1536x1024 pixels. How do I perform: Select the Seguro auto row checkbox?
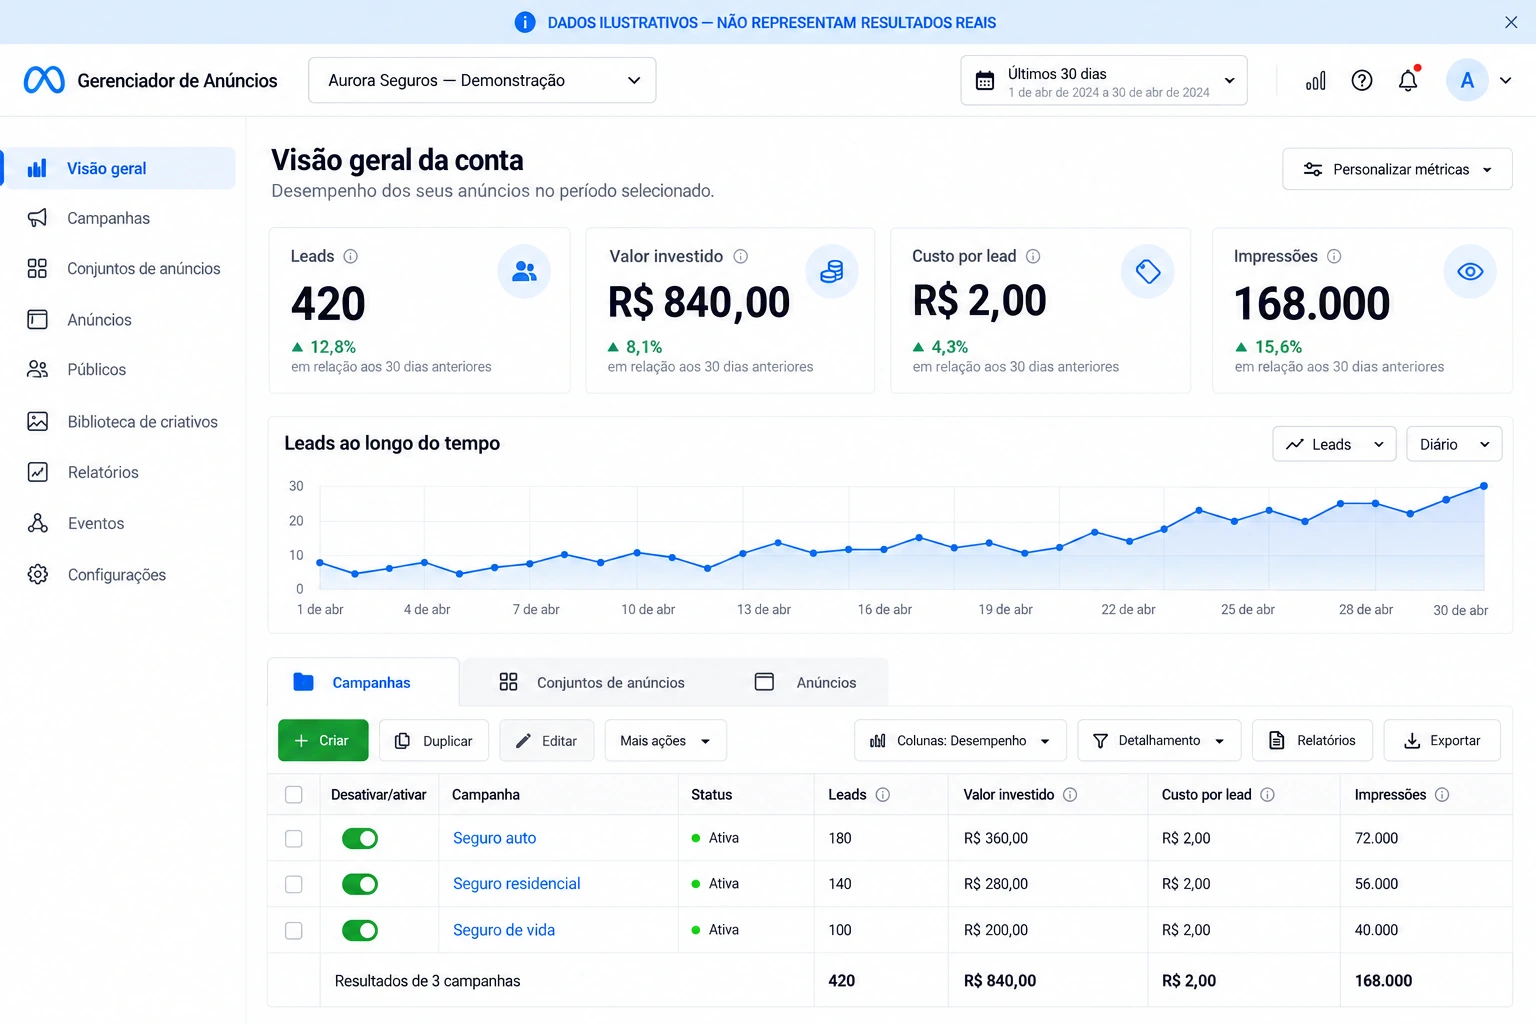pos(294,839)
